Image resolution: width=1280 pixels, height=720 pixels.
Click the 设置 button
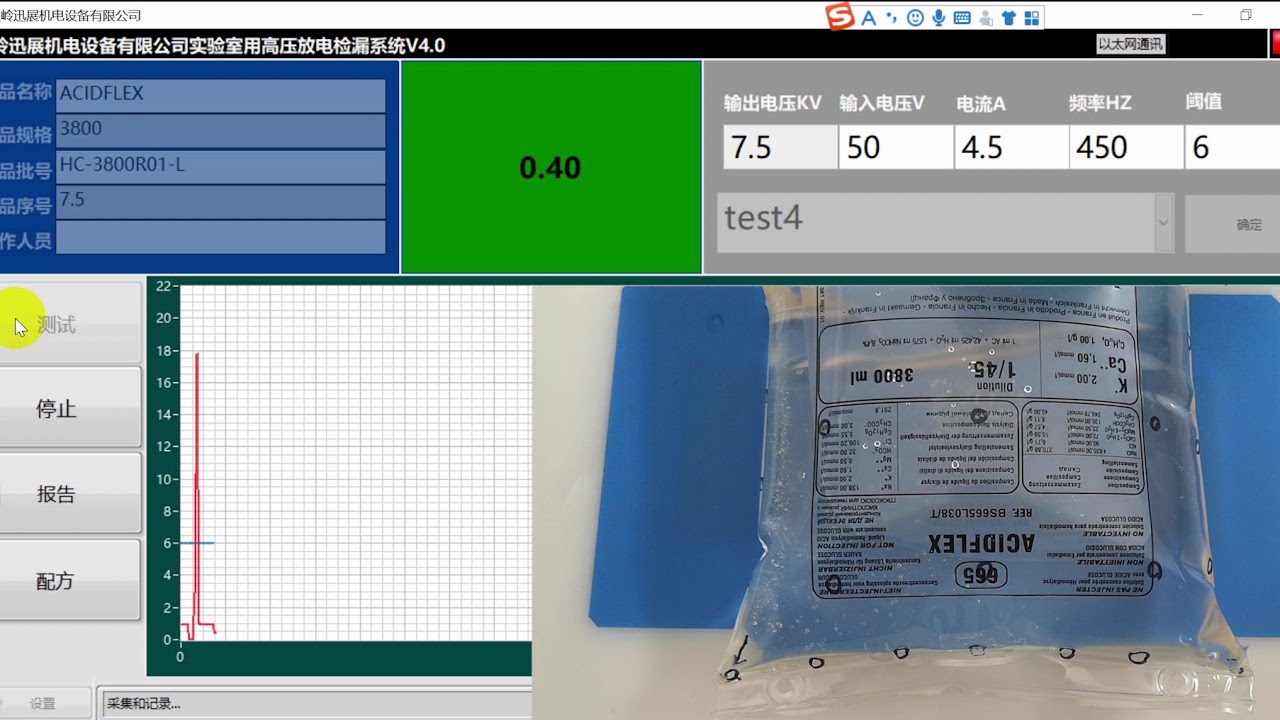[x=44, y=703]
